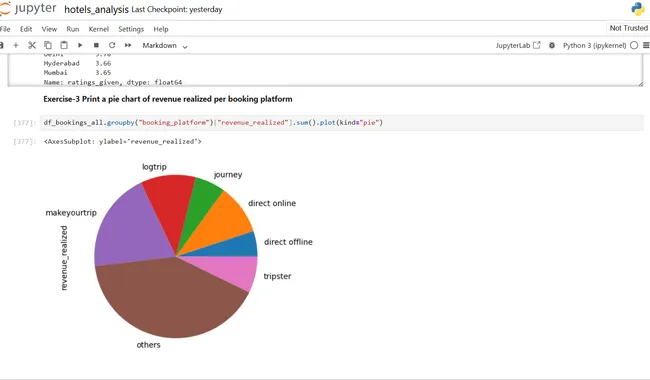Viewport: 650px width, 380px height.
Task: Open the Help menu
Action: (161, 29)
